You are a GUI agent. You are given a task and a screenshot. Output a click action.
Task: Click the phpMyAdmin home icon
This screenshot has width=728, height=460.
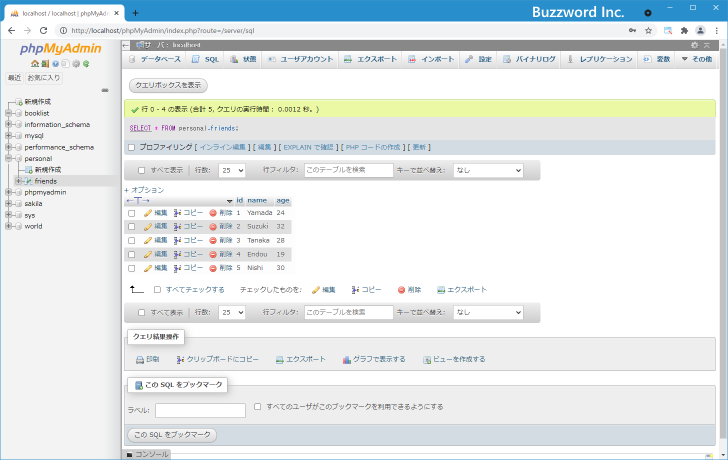[x=35, y=64]
